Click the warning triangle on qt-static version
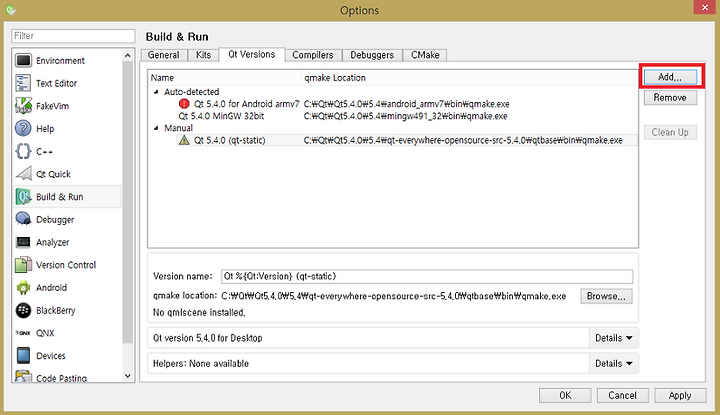Image resolution: width=720 pixels, height=415 pixels. point(184,140)
